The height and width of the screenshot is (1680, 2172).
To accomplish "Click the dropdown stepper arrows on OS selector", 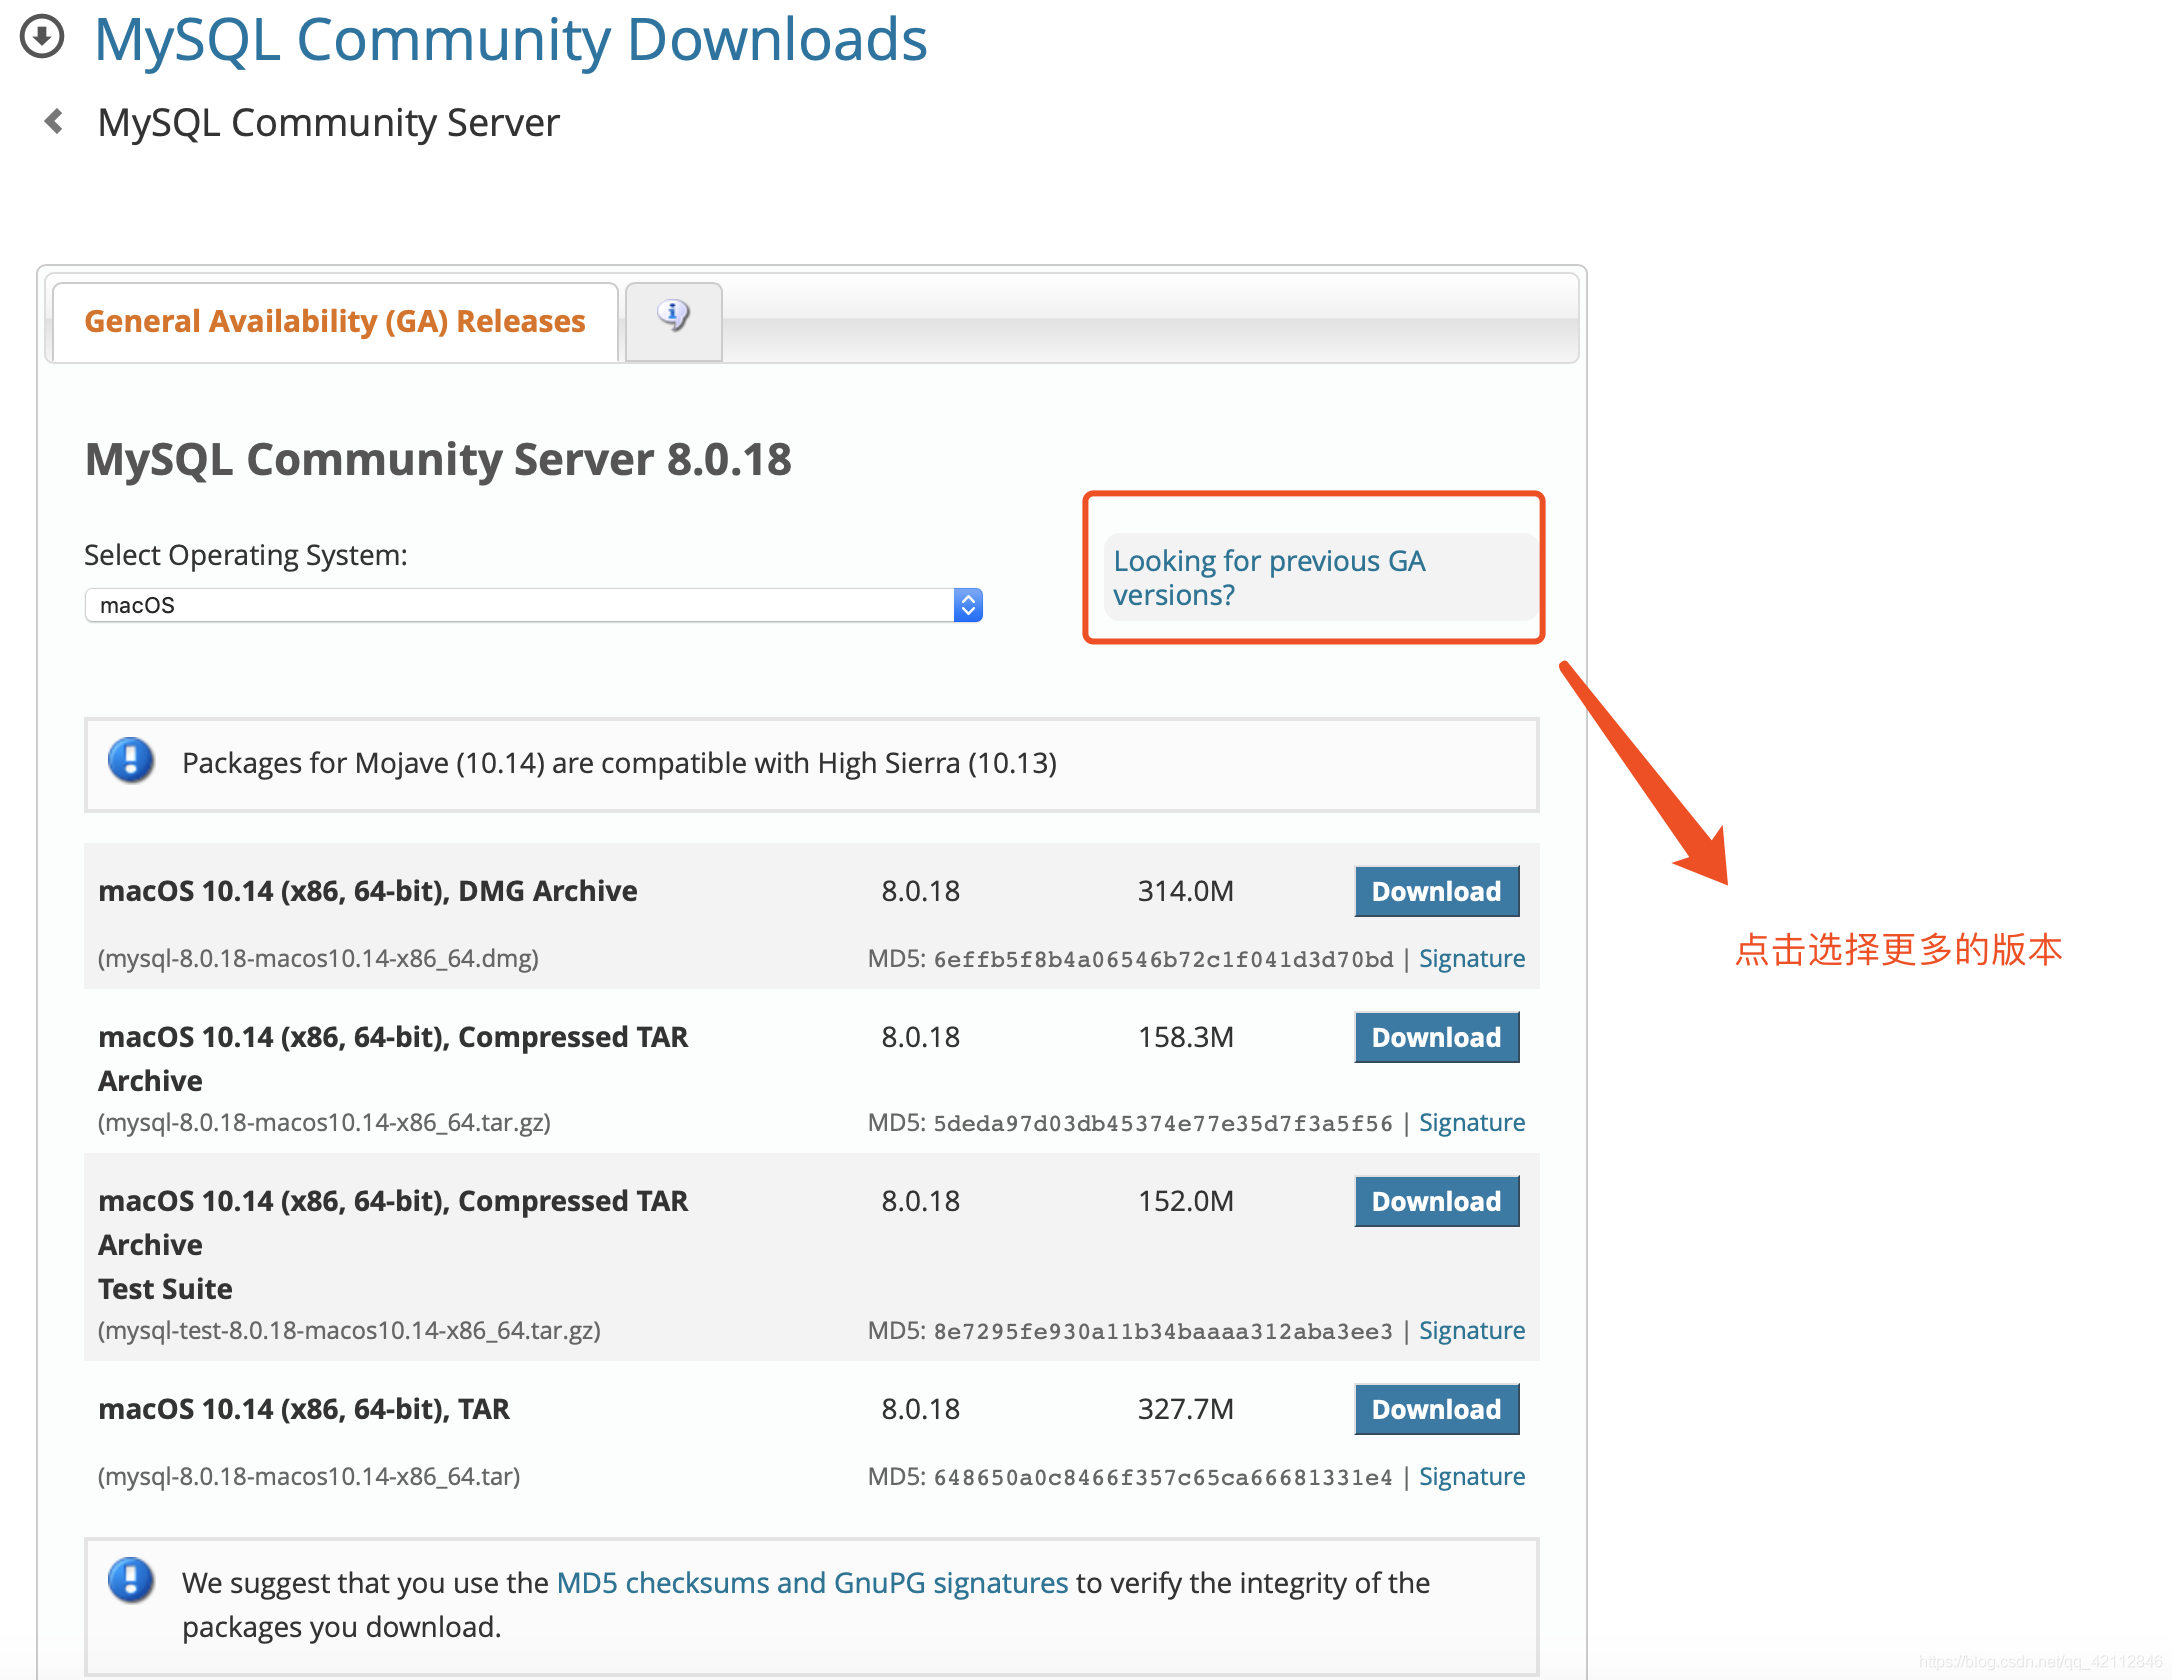I will click(968, 605).
